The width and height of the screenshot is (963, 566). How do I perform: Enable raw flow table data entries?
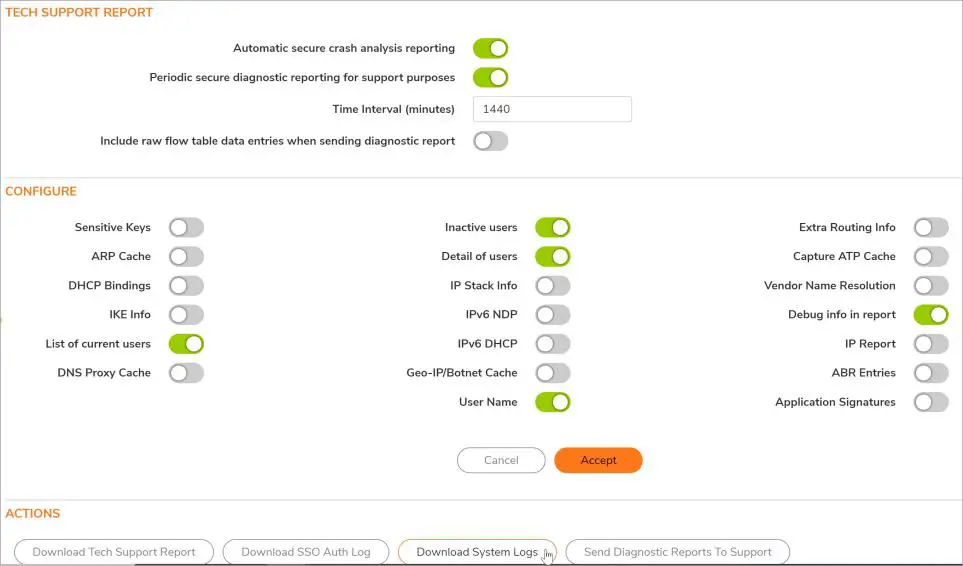tap(490, 141)
